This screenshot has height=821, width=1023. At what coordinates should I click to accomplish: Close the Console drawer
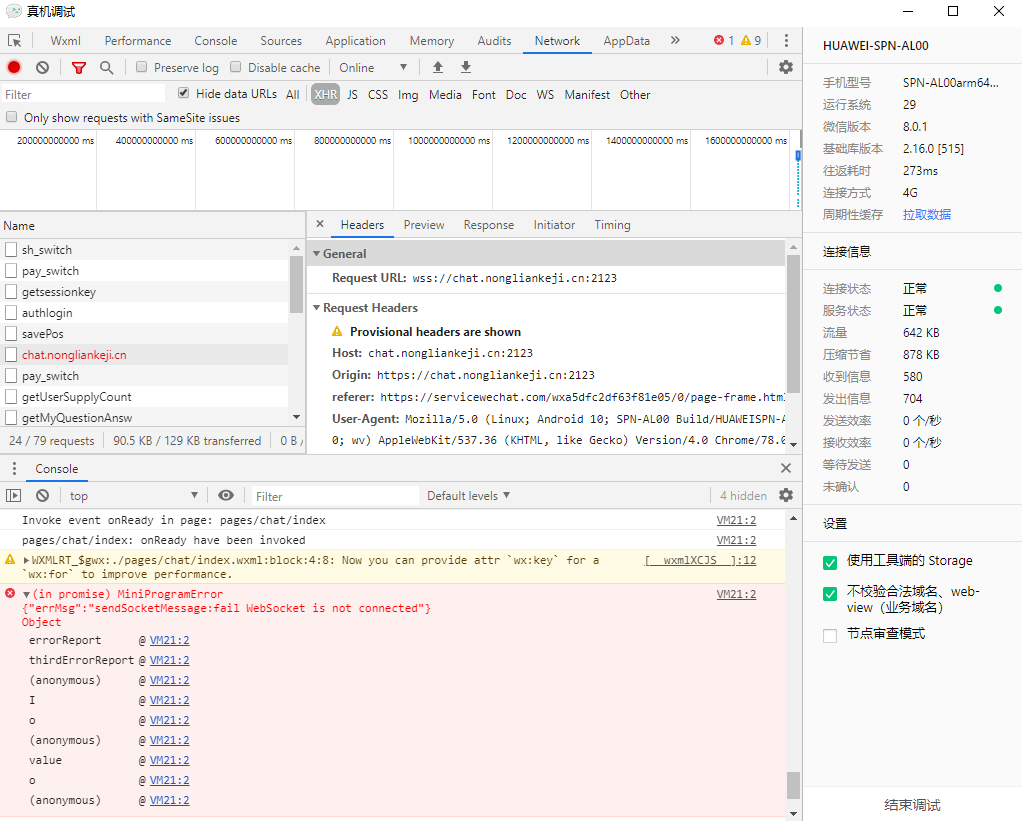point(786,468)
